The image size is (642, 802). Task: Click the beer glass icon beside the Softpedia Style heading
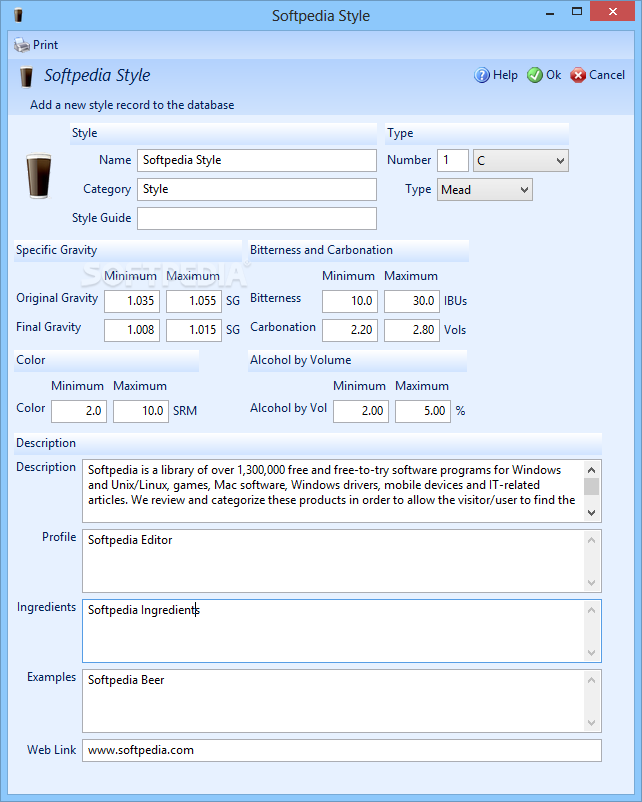(26, 77)
